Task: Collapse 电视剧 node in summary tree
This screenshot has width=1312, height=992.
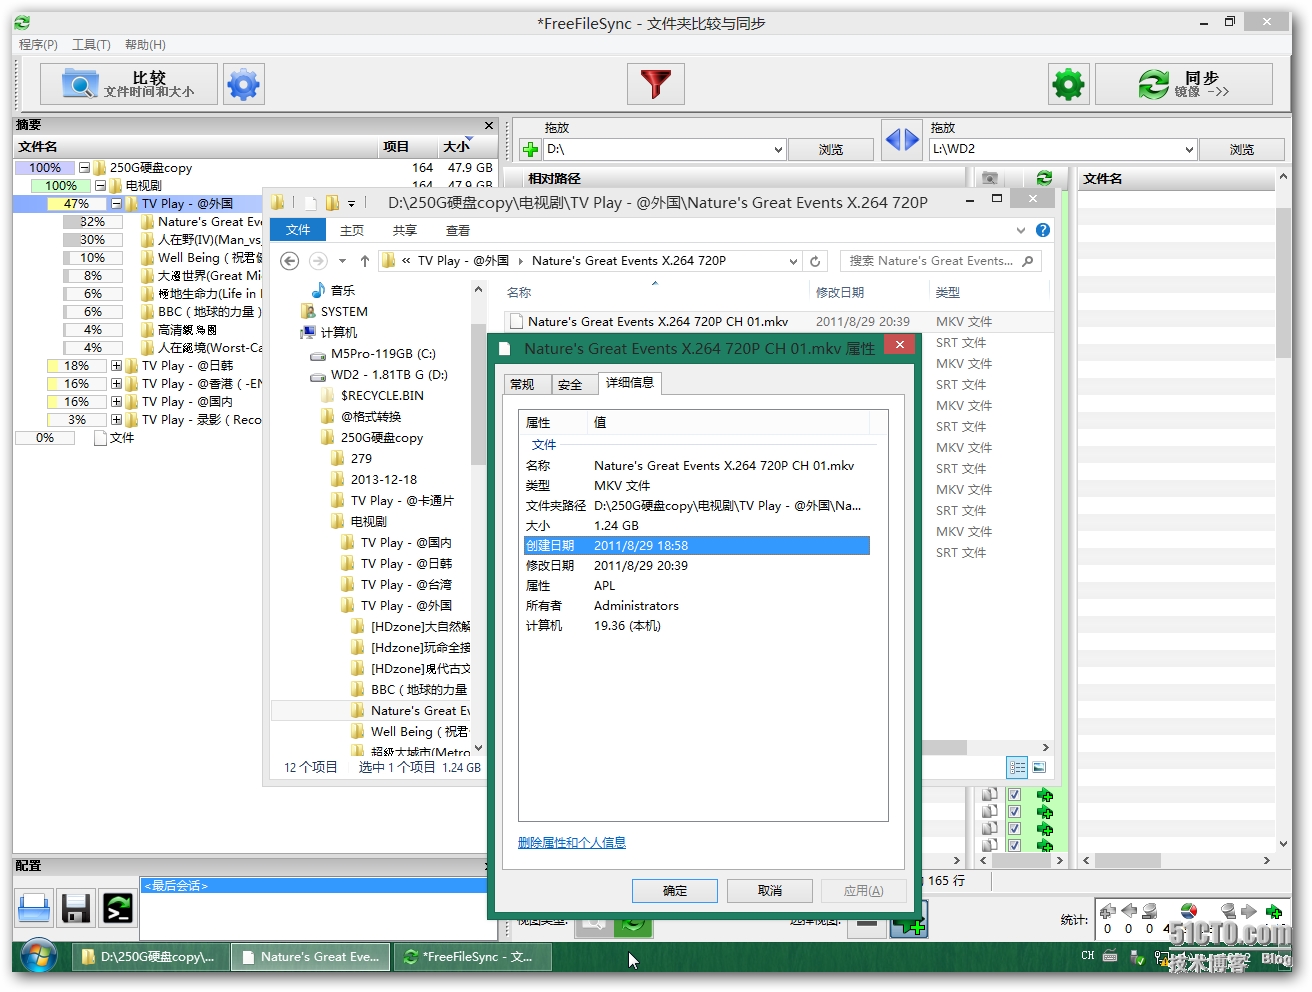Action: (100, 186)
